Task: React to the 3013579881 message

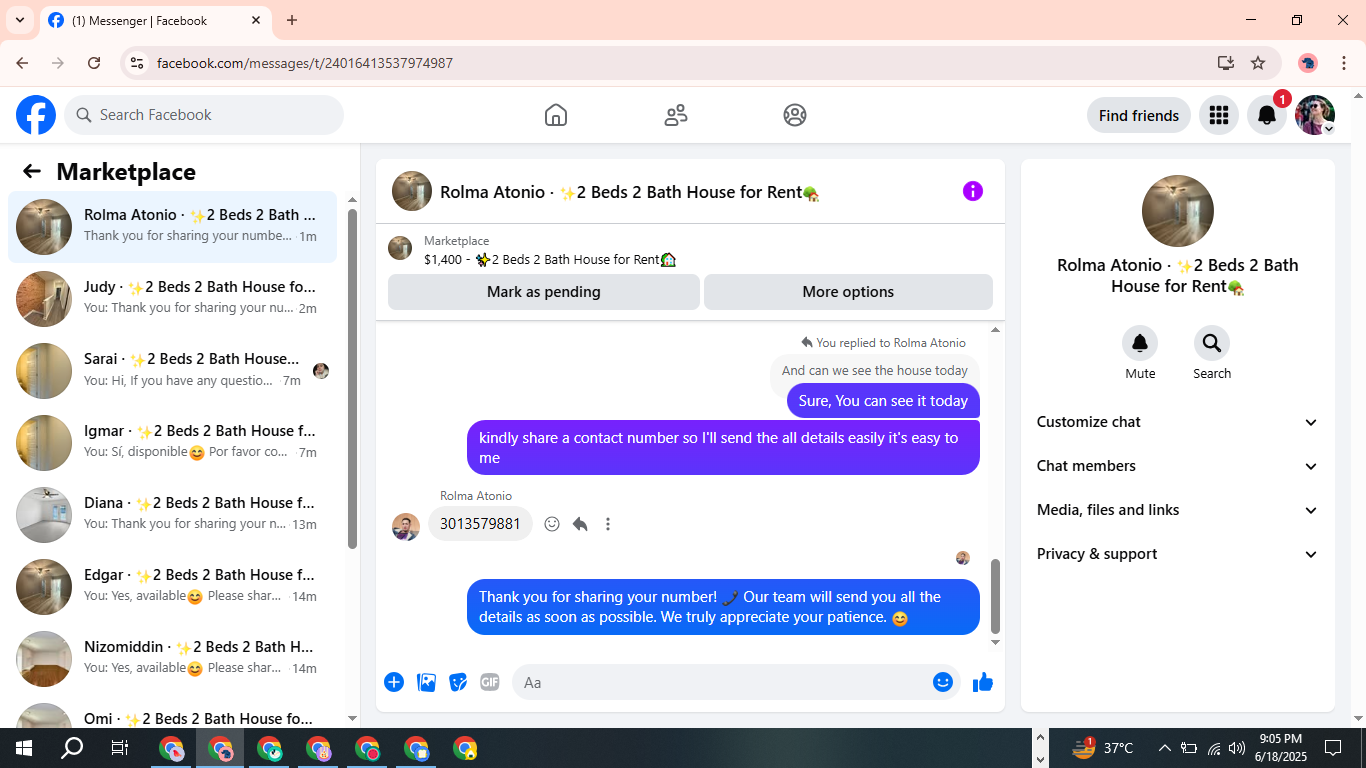Action: point(552,524)
